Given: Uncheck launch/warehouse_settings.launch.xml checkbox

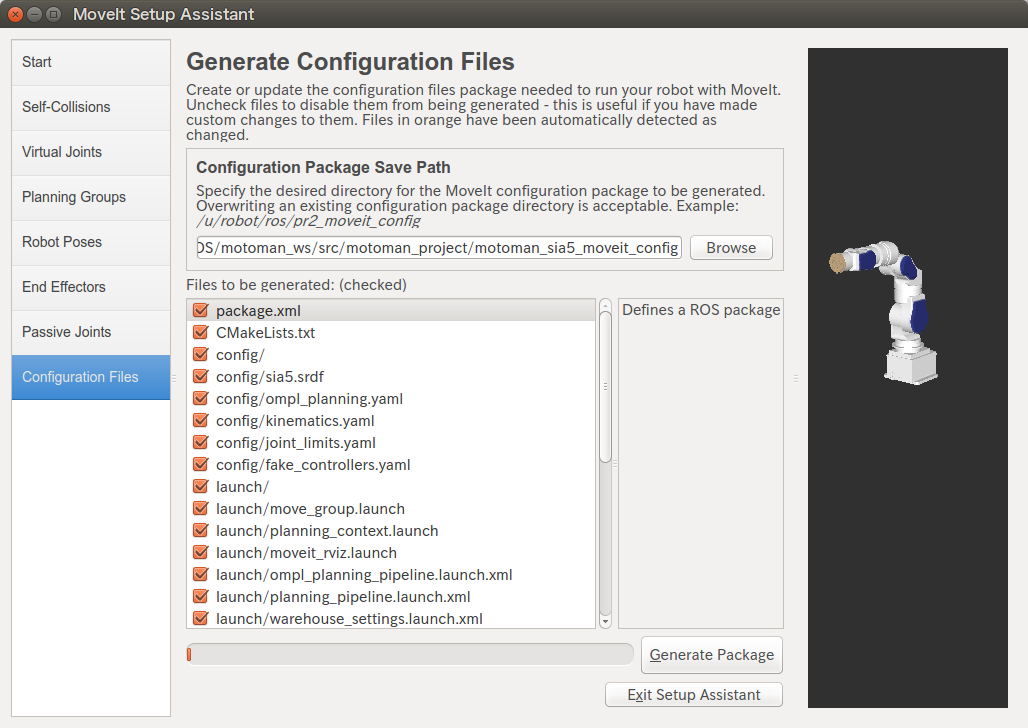Looking at the screenshot, I should click(x=201, y=618).
